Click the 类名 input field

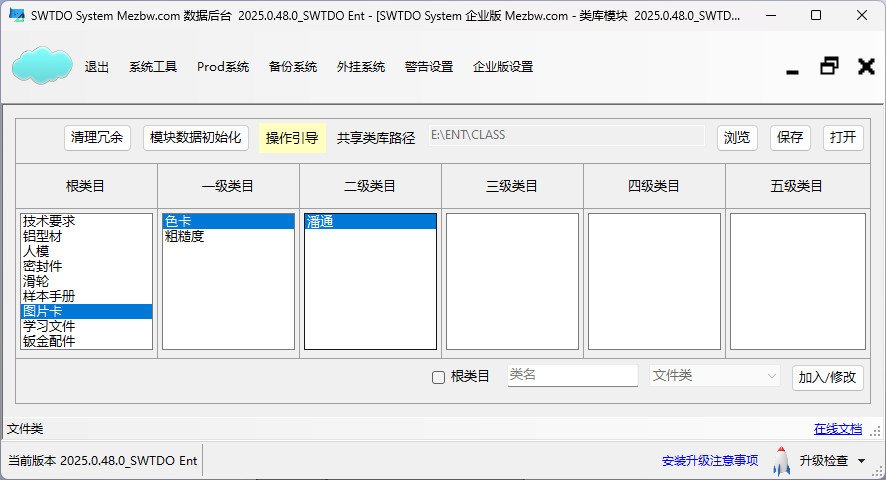572,376
